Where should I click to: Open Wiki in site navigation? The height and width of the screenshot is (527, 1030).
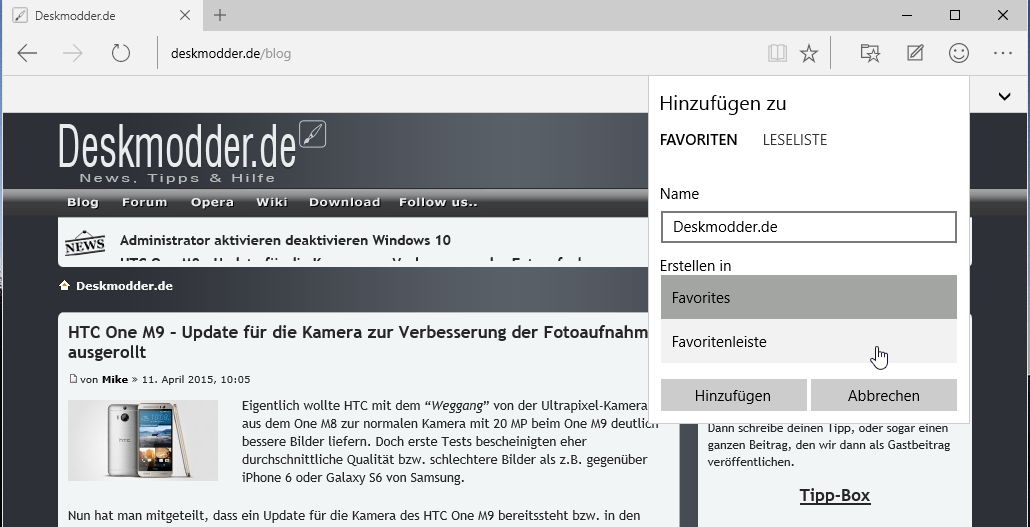coord(272,202)
